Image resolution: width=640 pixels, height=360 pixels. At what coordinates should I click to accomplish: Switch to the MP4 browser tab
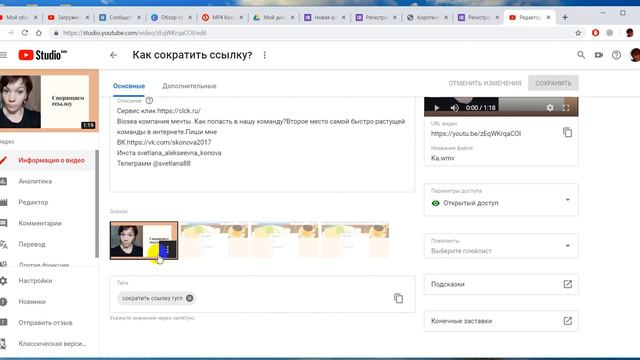point(222,18)
